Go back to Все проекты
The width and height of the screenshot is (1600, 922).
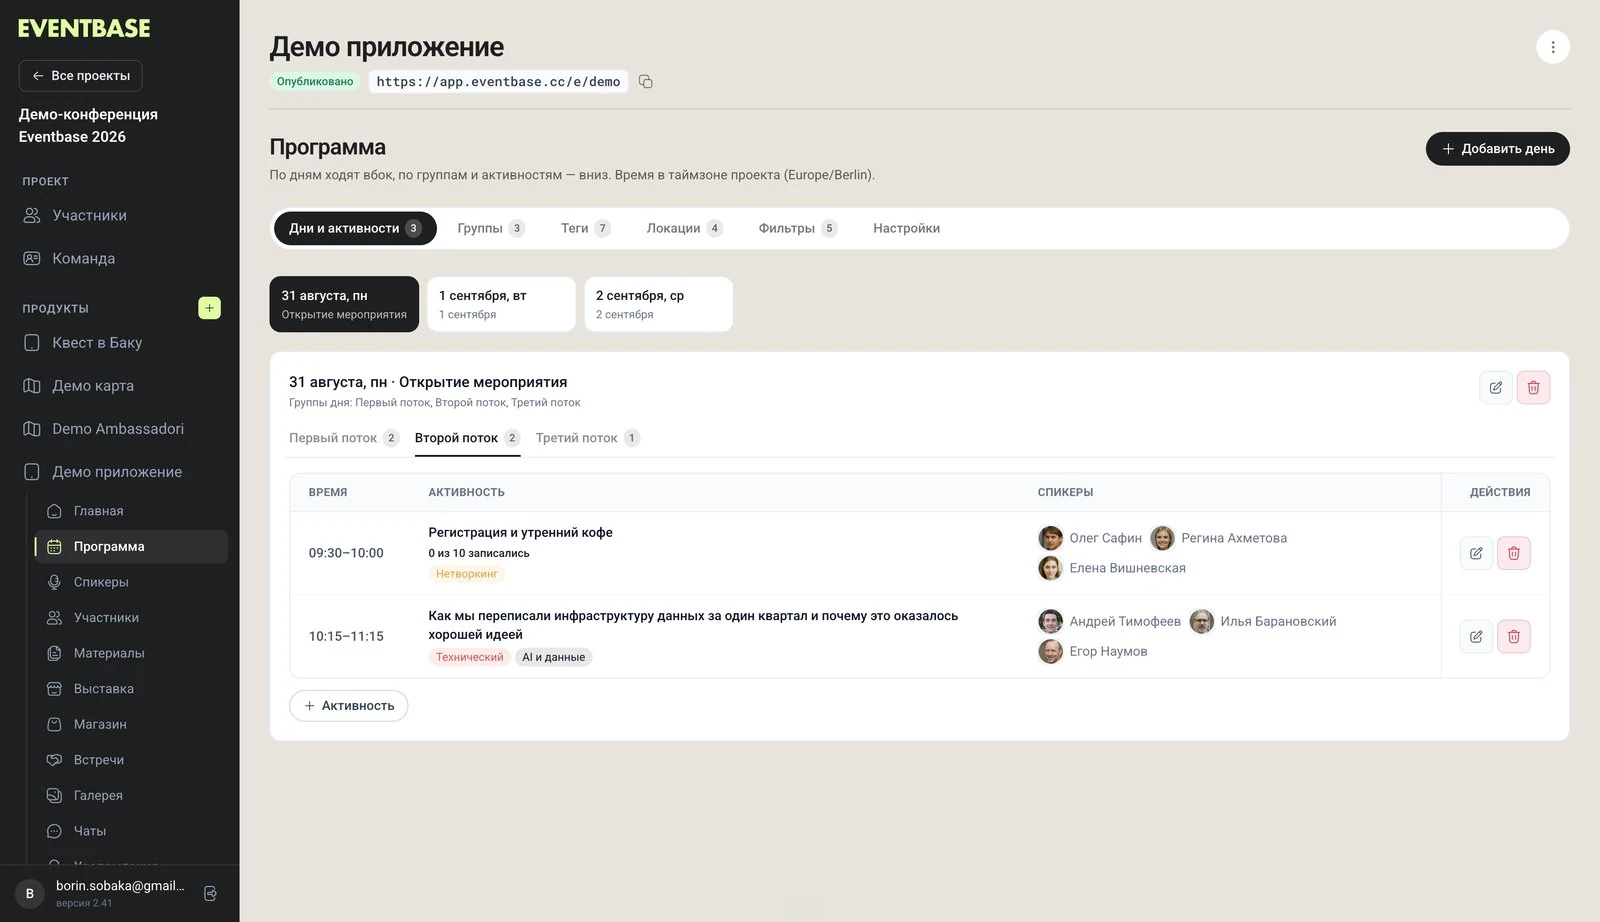[80, 76]
